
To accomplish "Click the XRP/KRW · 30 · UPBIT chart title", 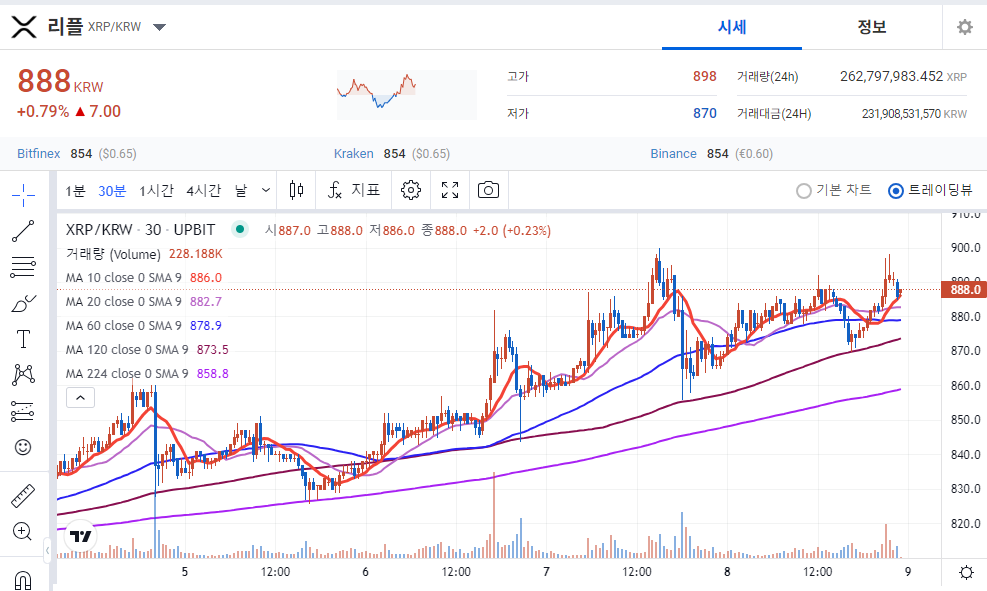I will [140, 230].
